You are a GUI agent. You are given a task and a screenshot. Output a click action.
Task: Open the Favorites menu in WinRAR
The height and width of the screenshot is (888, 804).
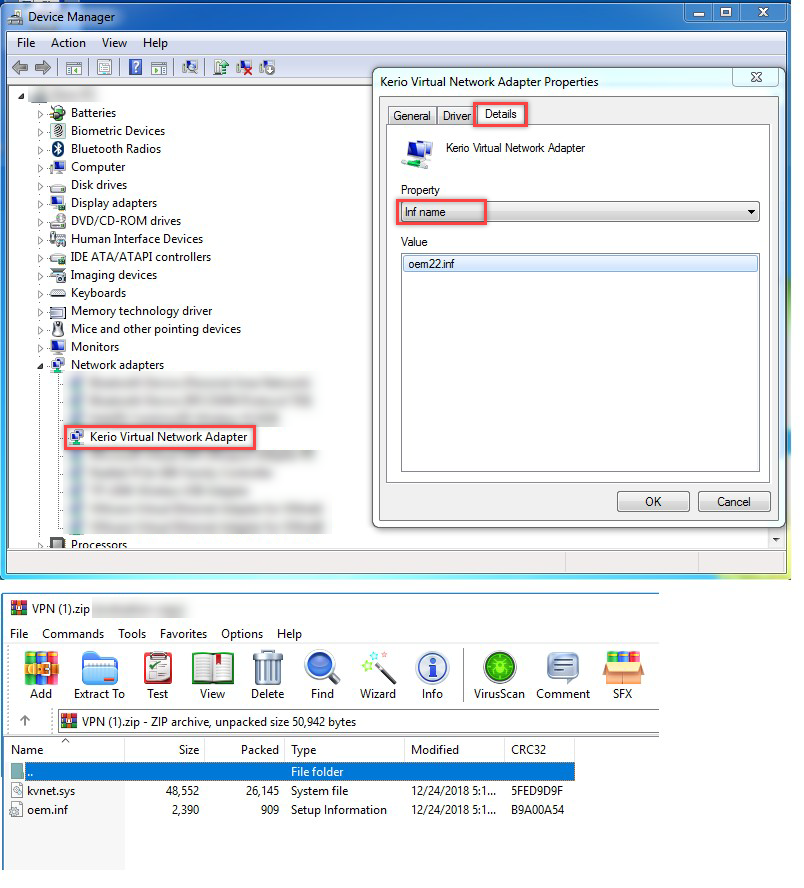[183, 634]
